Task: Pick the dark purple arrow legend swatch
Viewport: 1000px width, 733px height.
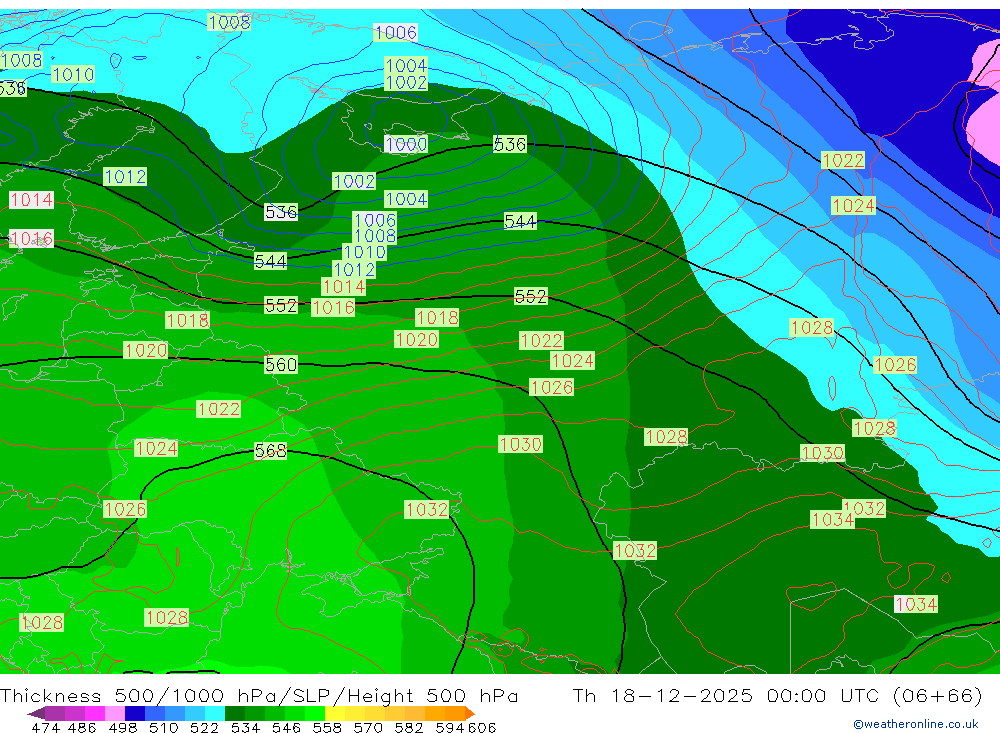Action: 36,713
